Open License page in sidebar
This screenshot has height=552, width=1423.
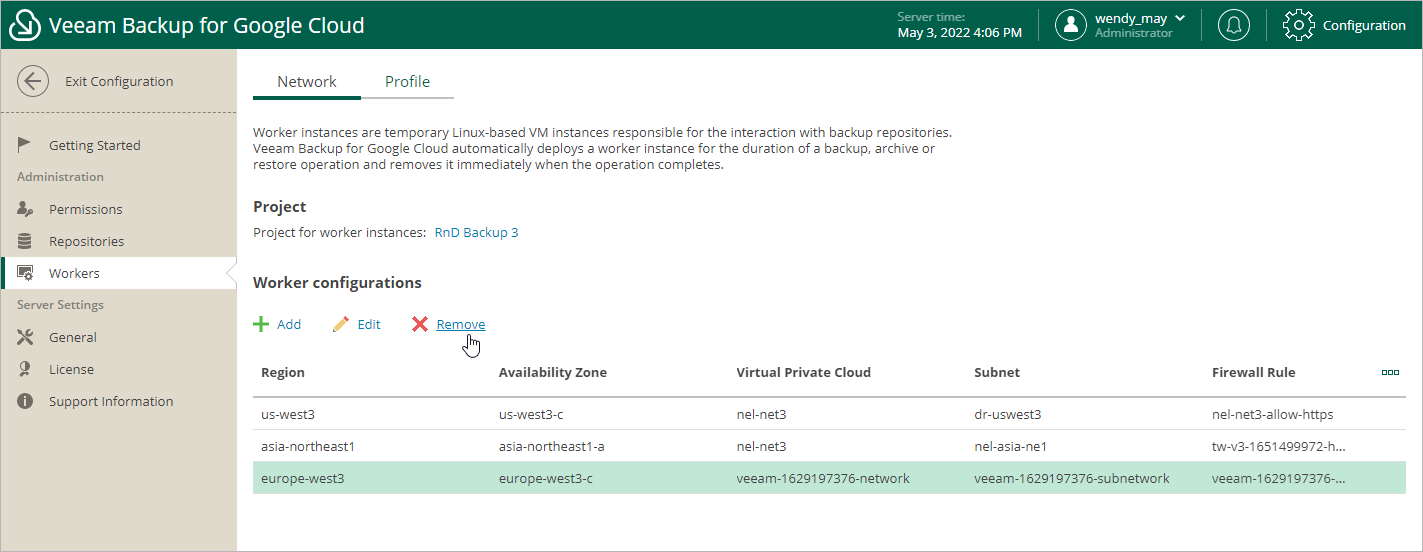71,369
